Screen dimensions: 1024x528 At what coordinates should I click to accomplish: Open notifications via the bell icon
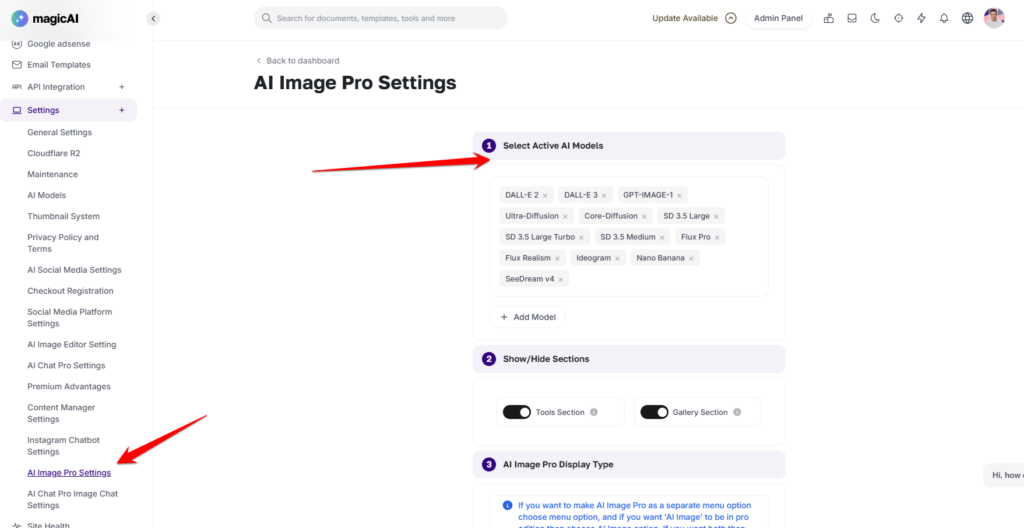(x=944, y=18)
